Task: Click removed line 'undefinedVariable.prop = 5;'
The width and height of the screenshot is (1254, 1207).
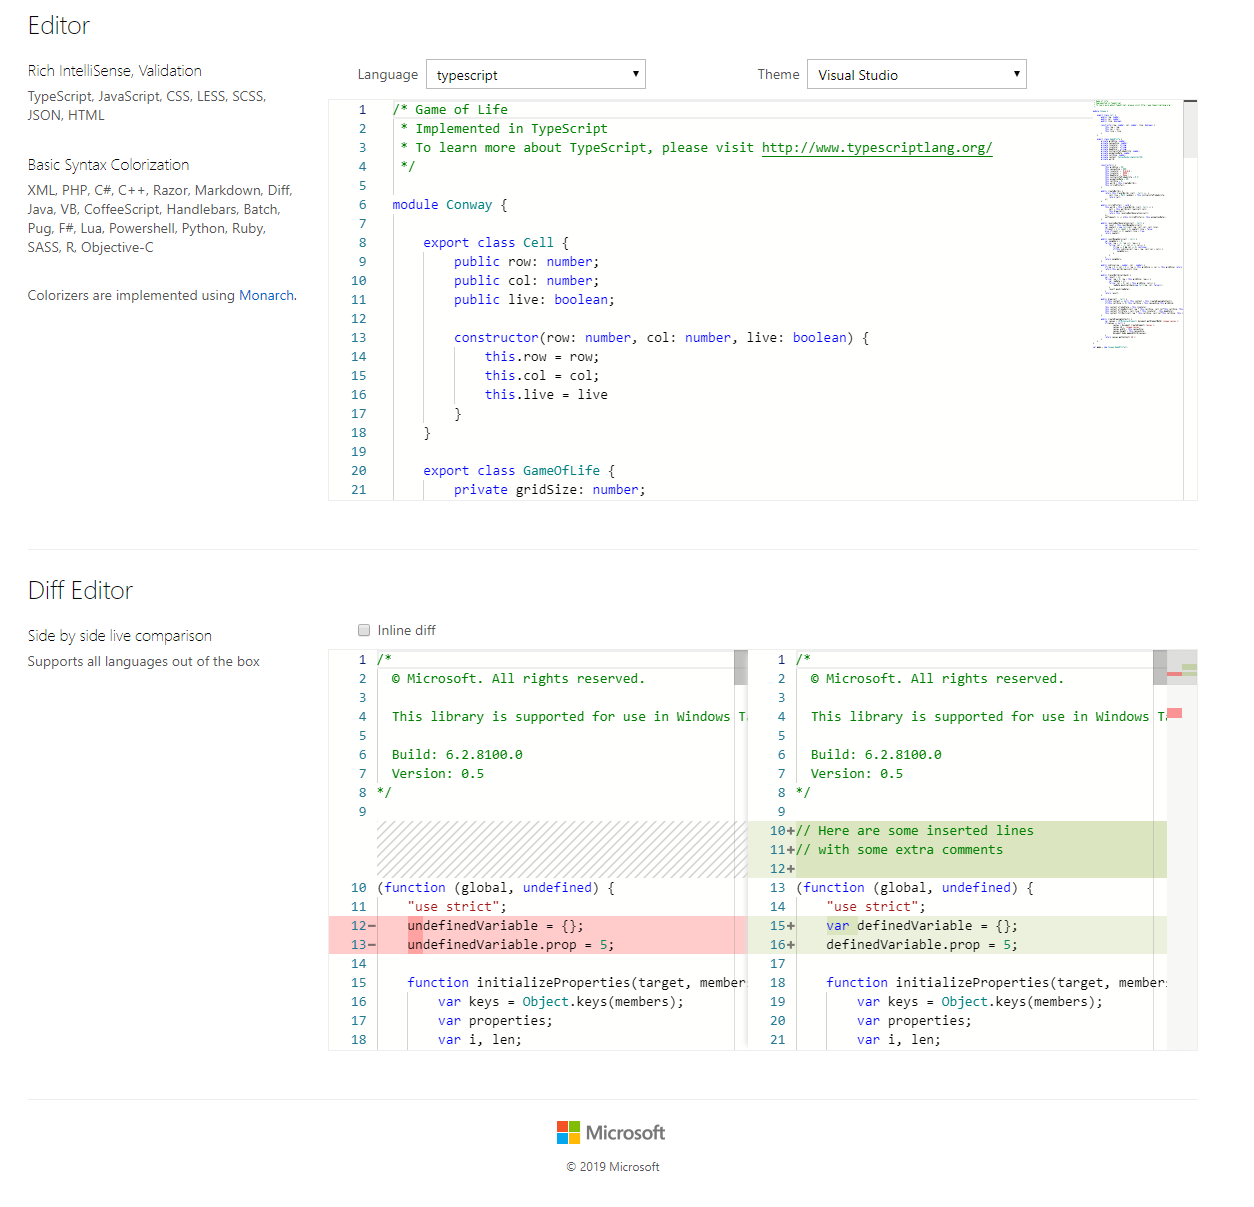Action: [511, 945]
